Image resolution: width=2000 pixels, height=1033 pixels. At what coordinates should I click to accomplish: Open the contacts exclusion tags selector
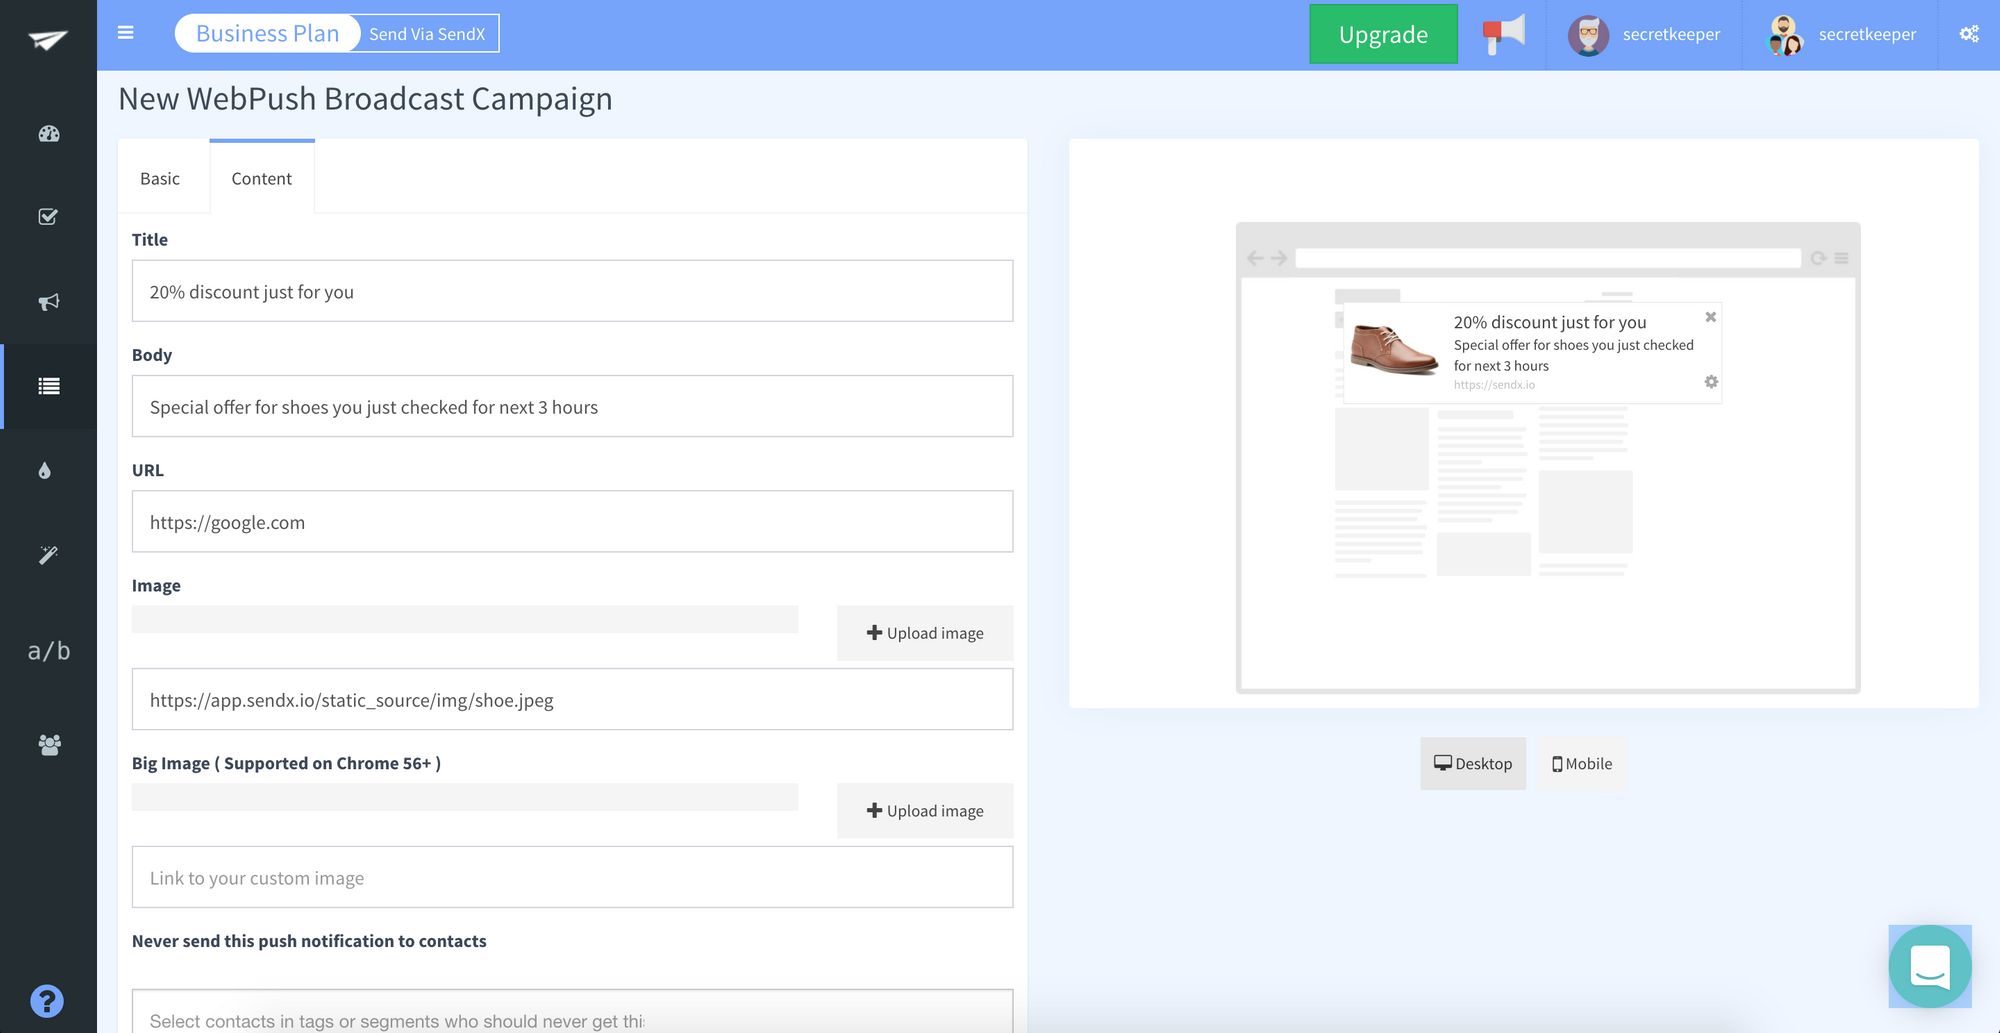coord(572,1019)
